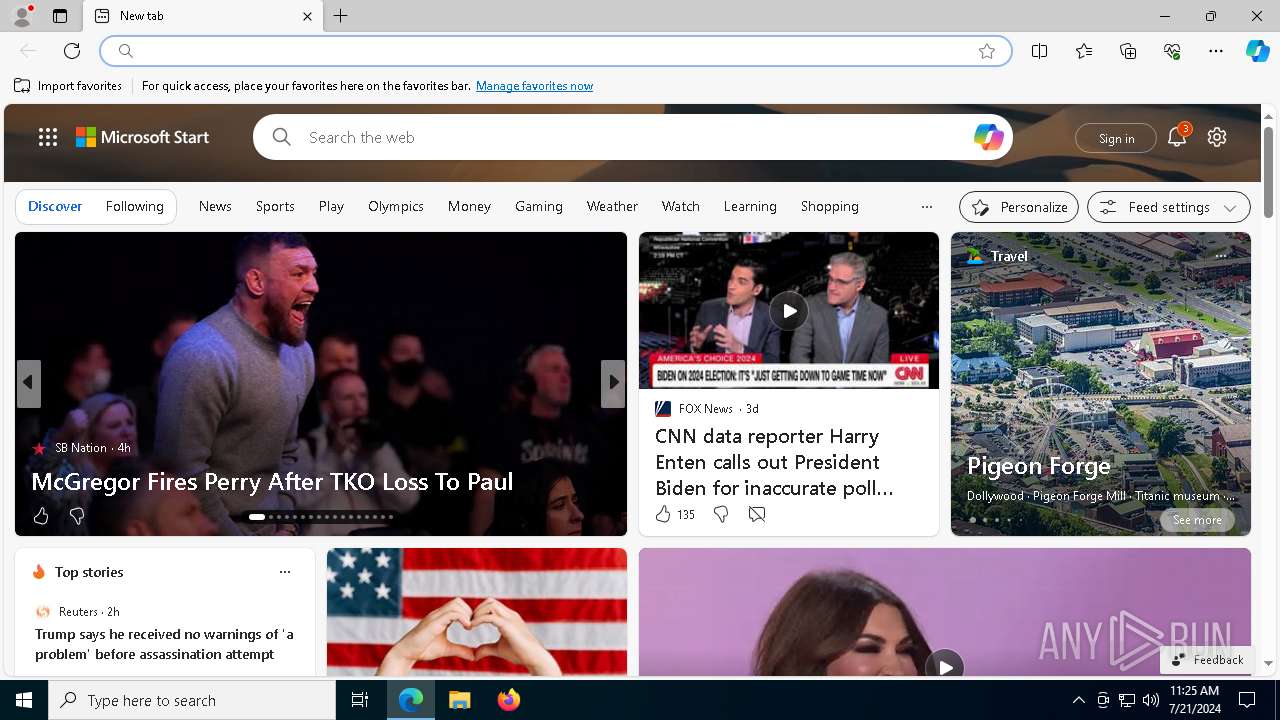Click the Sign in button
Viewport: 1280px width, 720px height.
click(x=1116, y=138)
